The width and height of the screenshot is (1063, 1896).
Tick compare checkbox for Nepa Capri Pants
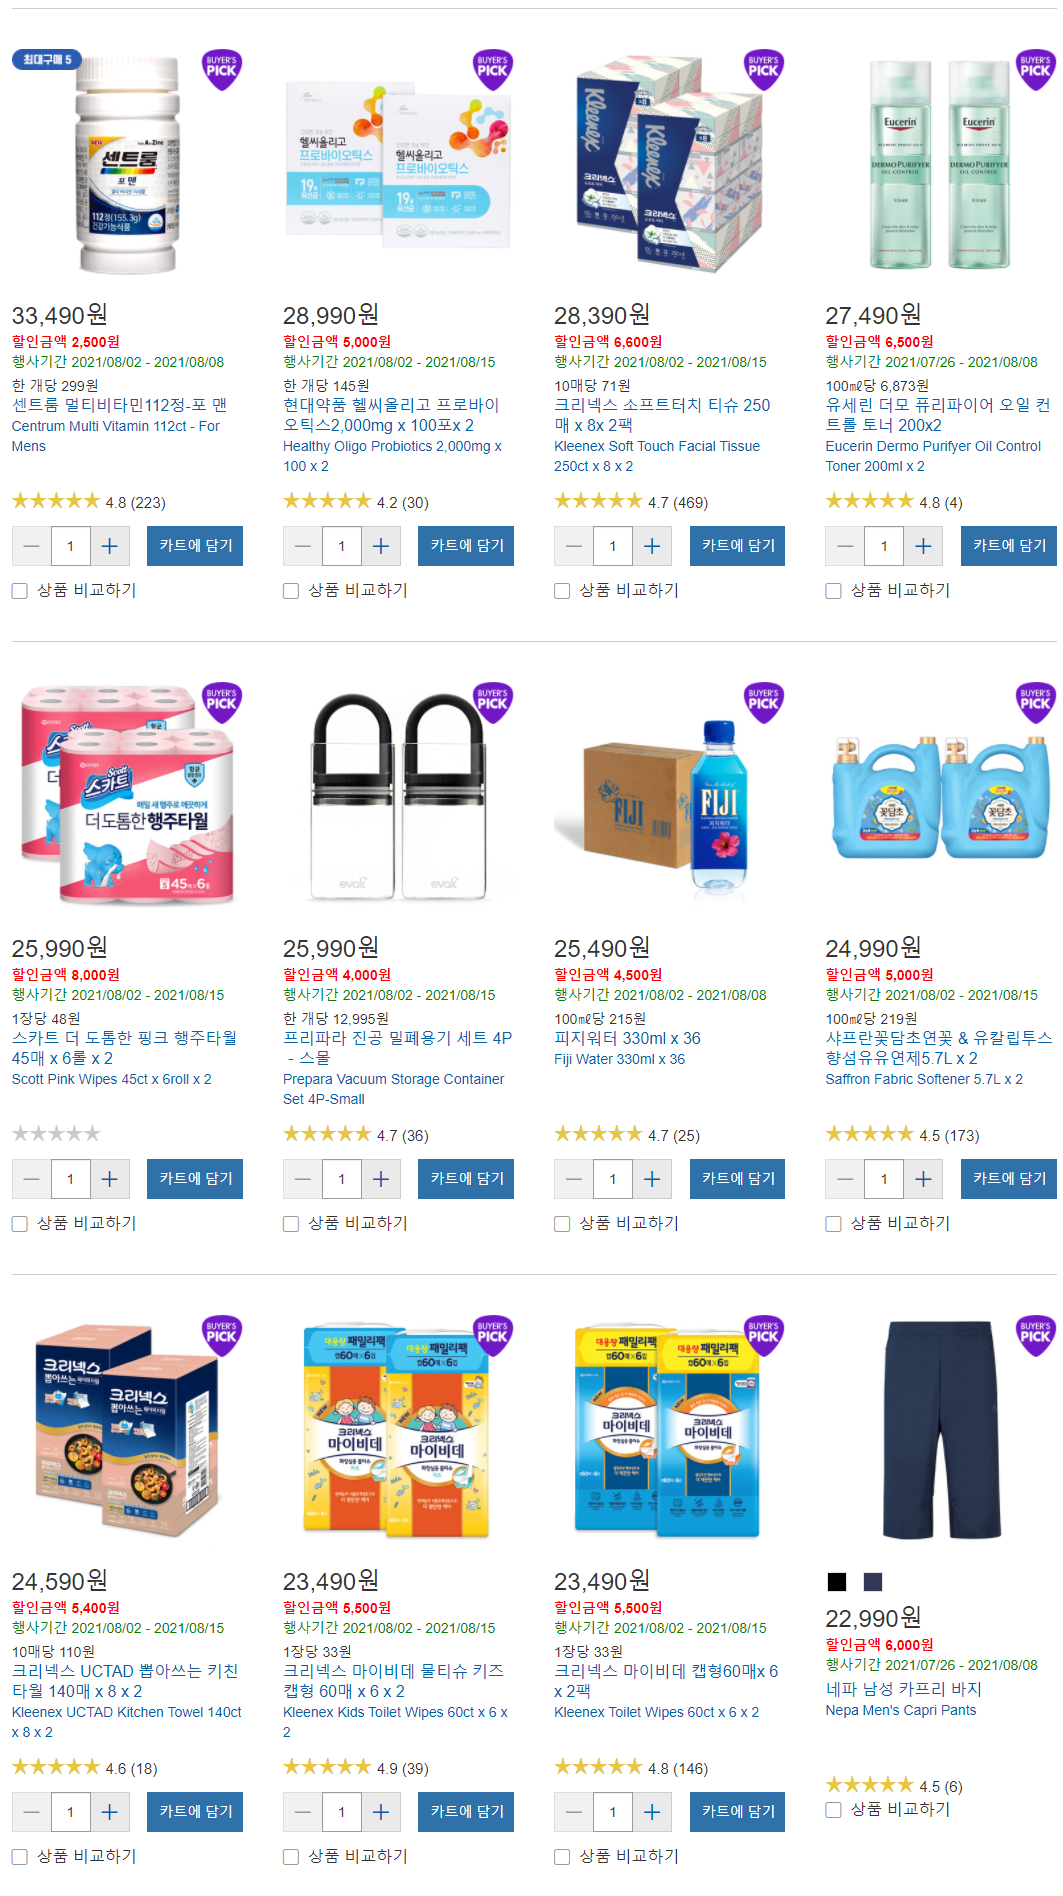tap(833, 1810)
